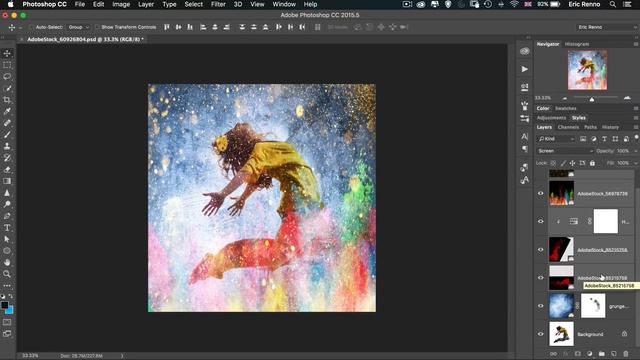The image size is (640, 360).
Task: Add a layer mask from Layers panel footer
Action: [x=578, y=354]
